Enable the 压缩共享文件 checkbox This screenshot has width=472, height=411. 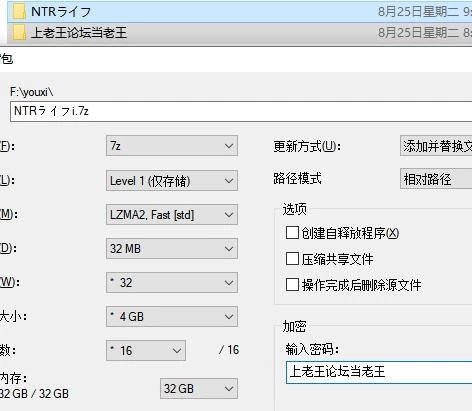pyautogui.click(x=292, y=259)
